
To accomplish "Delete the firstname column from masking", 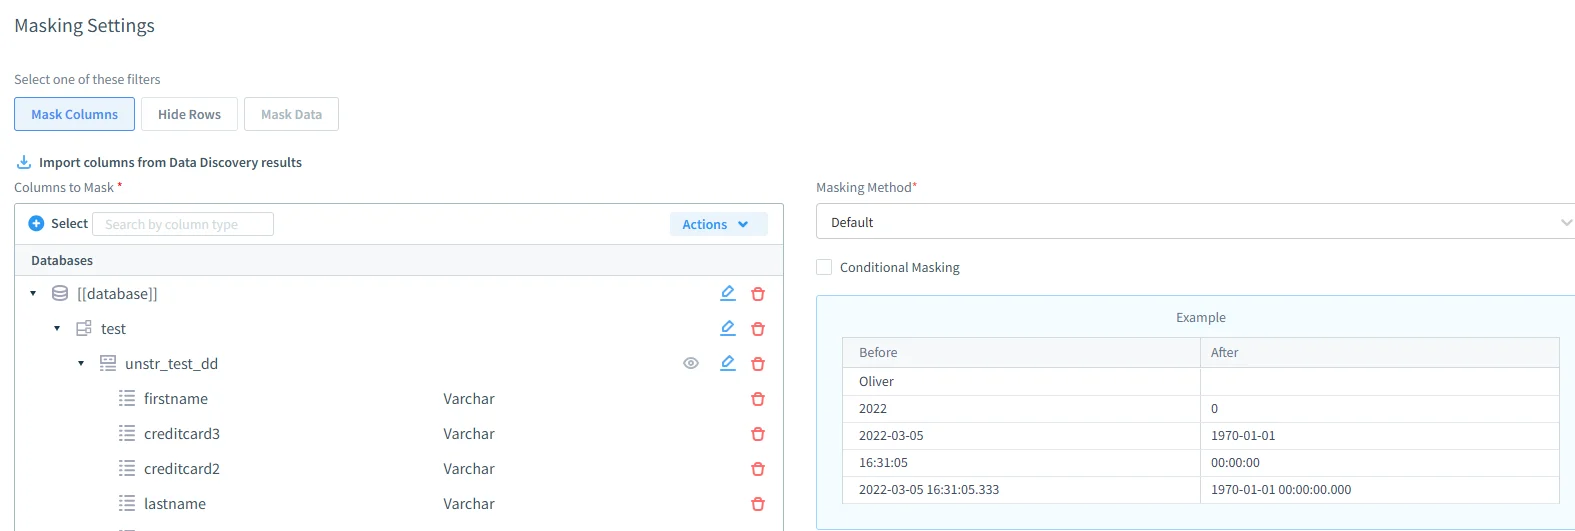I will pos(758,399).
